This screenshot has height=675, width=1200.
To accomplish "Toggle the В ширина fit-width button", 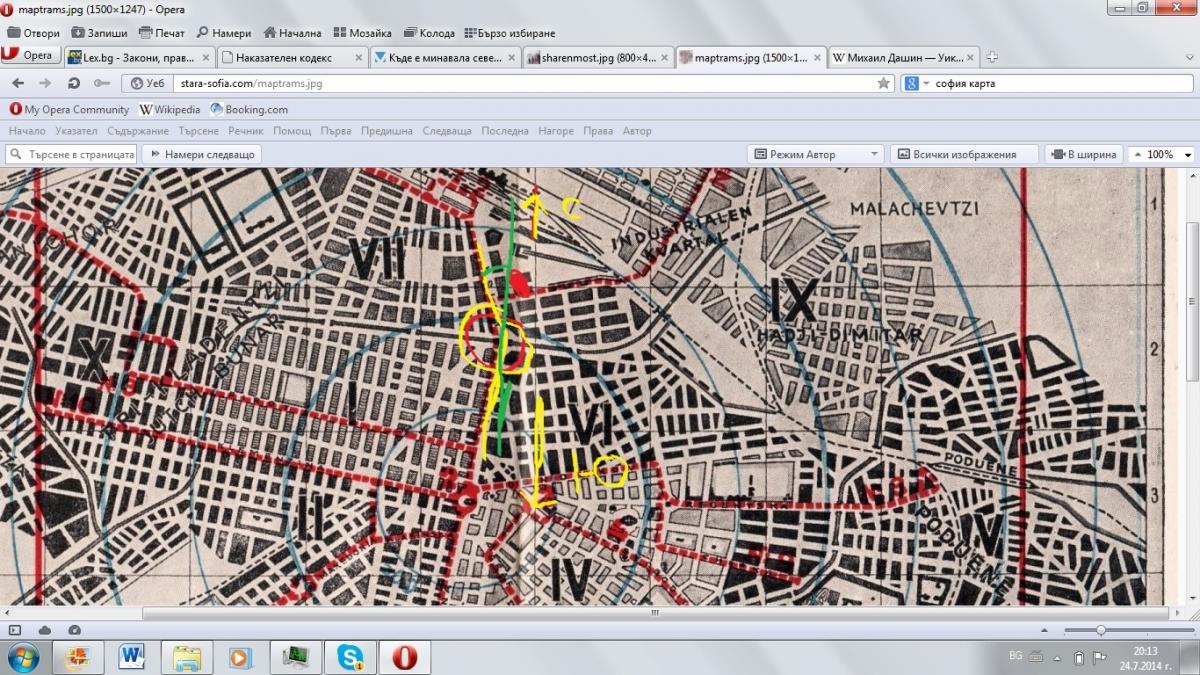I will (1083, 154).
